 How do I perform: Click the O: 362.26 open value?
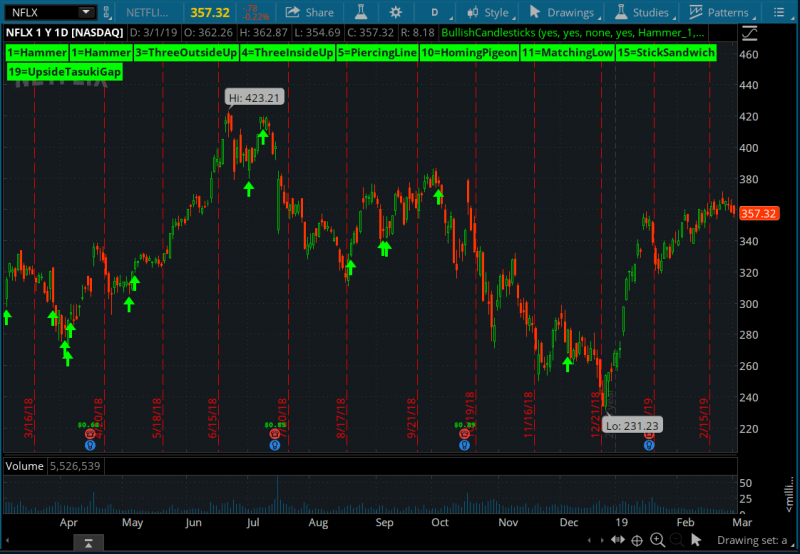click(208, 33)
